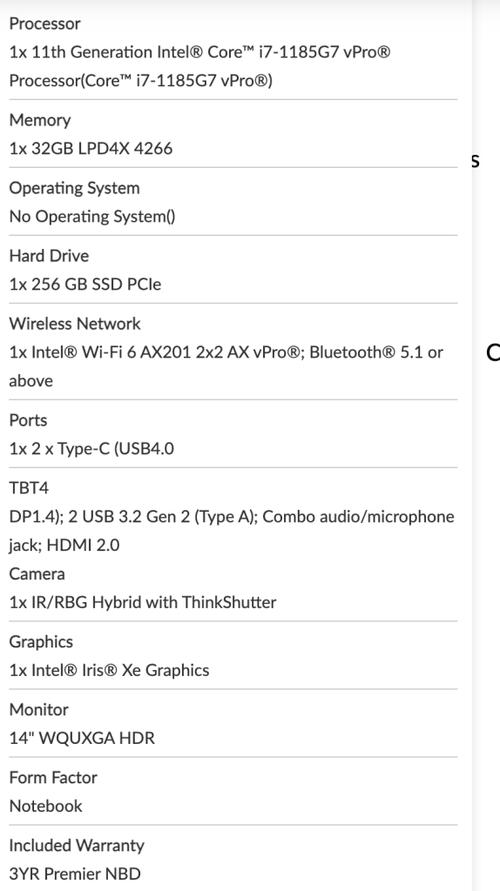This screenshot has height=891, width=500.
Task: Click the Processor spec heading
Action: pos(45,24)
